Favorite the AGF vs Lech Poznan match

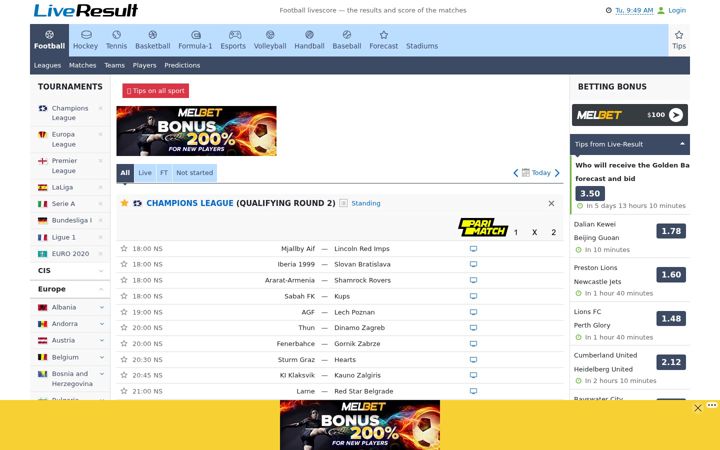124,312
